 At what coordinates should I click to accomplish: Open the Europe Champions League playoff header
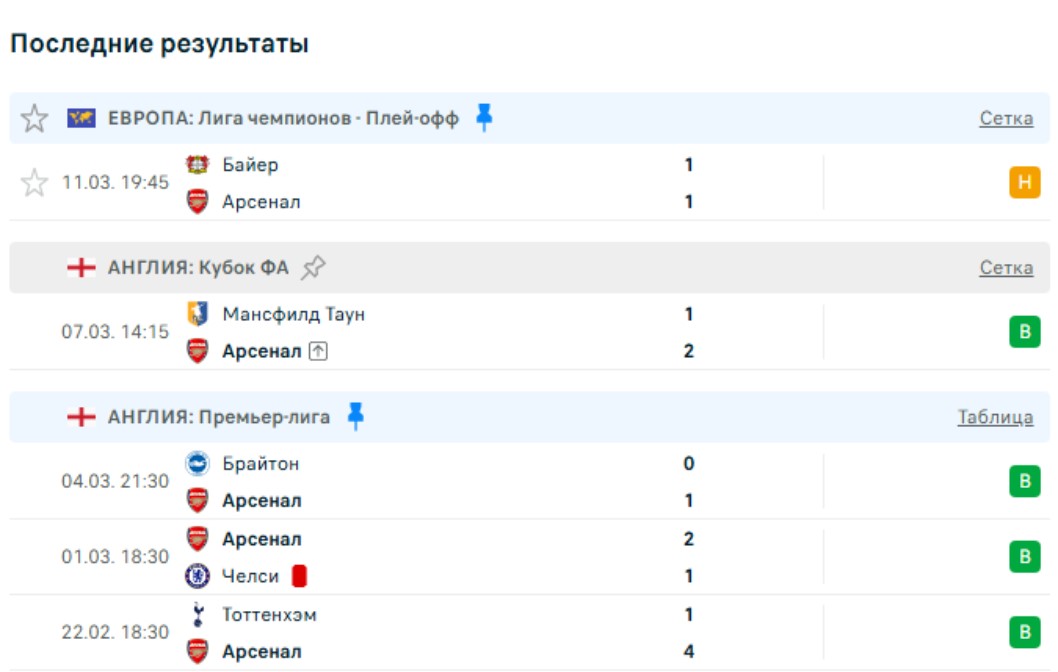(283, 119)
